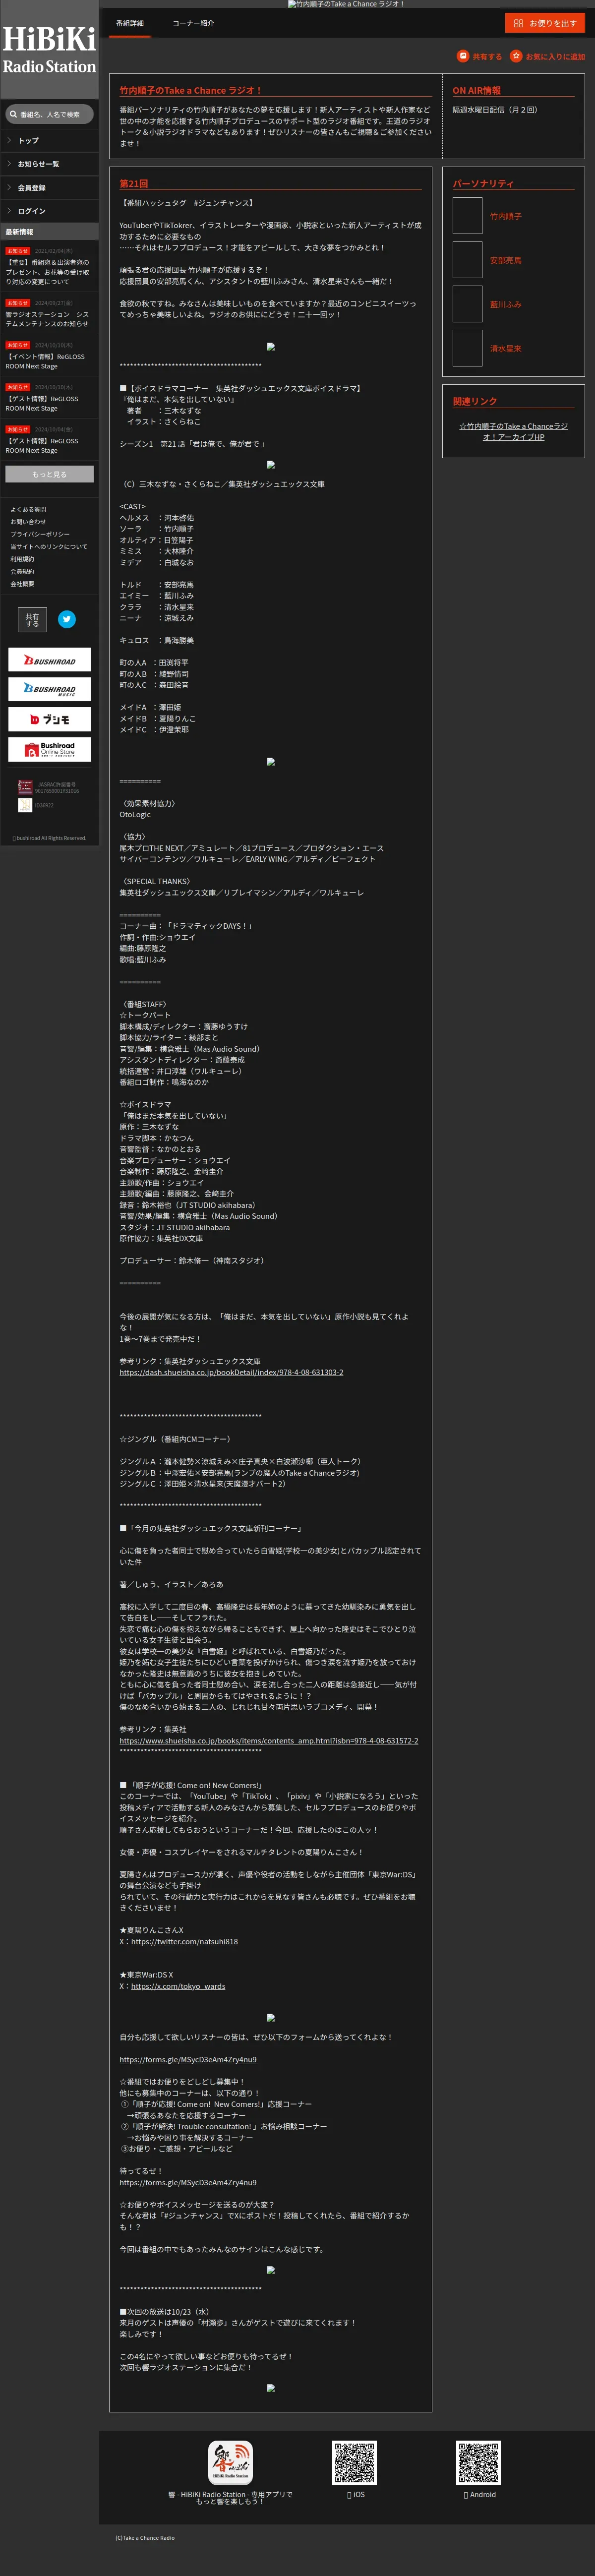595x2576 pixels.
Task: Open the よくある質問 footer link
Action: (28, 509)
